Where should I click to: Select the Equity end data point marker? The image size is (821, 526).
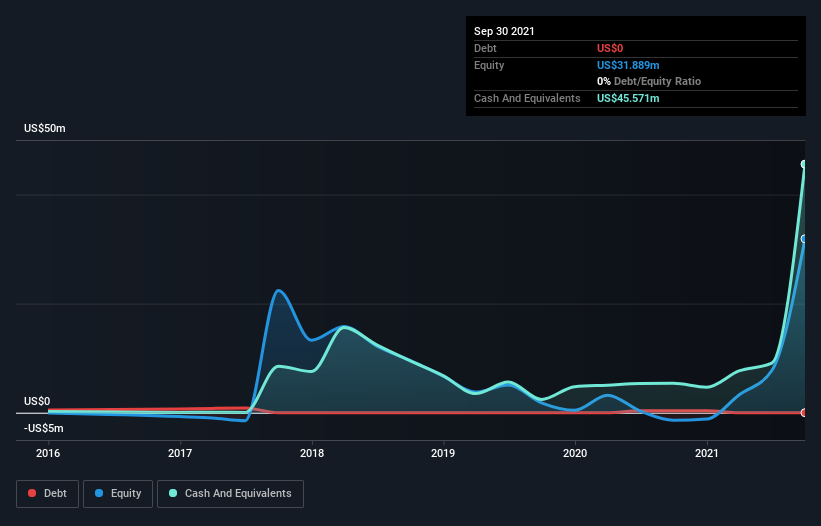(804, 239)
